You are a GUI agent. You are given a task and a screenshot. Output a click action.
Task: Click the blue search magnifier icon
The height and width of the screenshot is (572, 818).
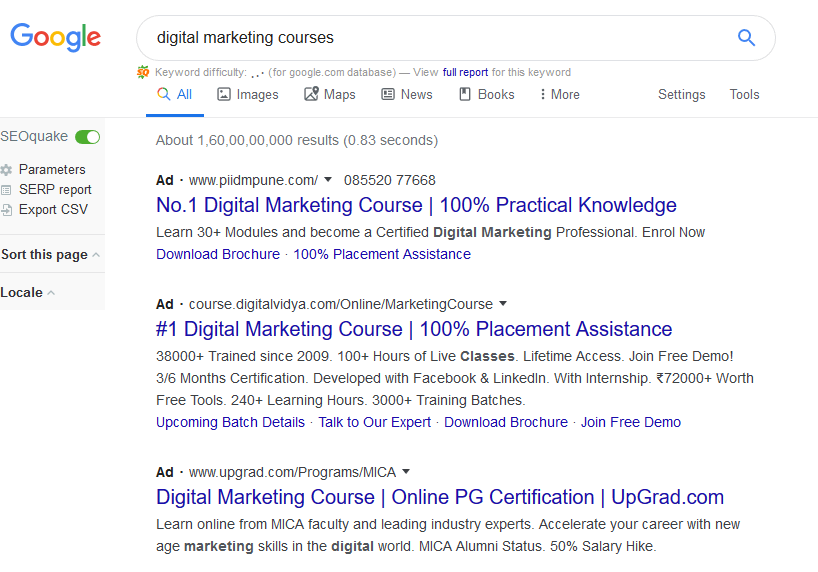pyautogui.click(x=746, y=38)
